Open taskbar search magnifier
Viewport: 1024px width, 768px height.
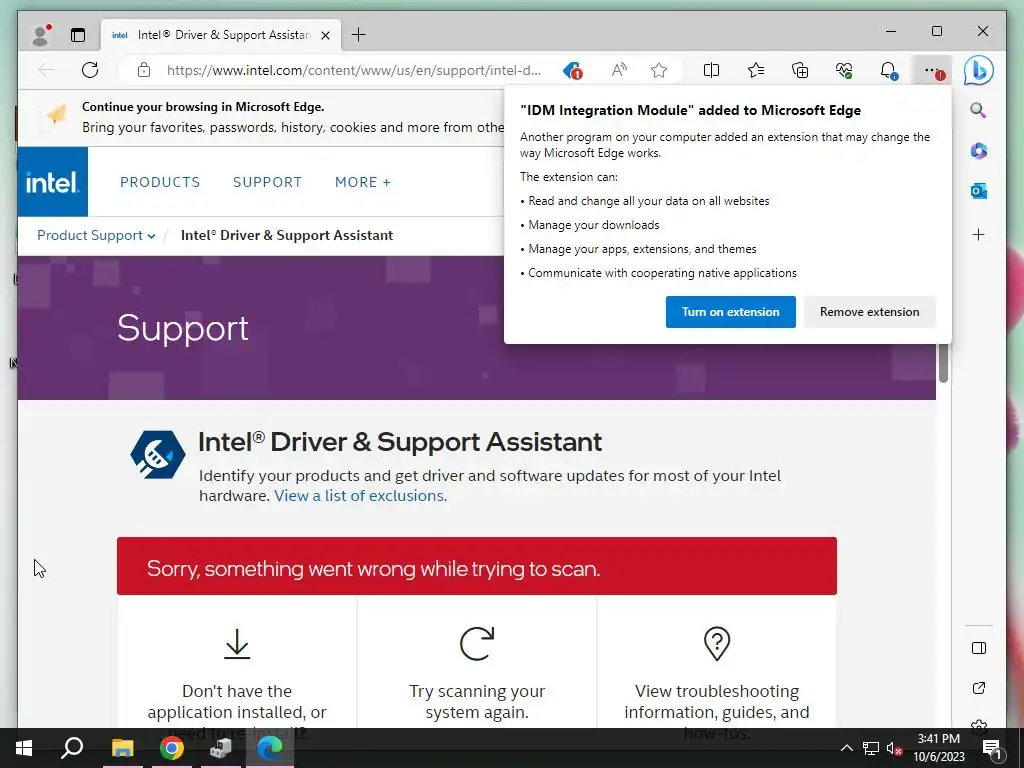tap(72, 748)
